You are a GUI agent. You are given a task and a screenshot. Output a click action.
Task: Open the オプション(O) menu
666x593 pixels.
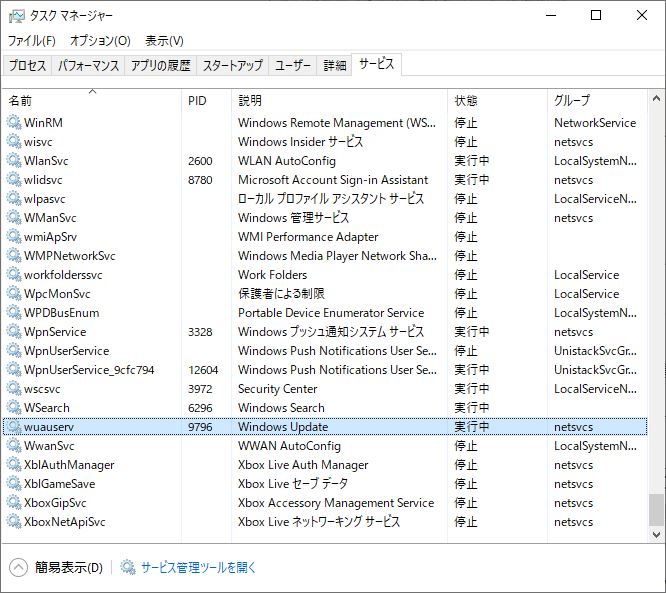coord(100,41)
